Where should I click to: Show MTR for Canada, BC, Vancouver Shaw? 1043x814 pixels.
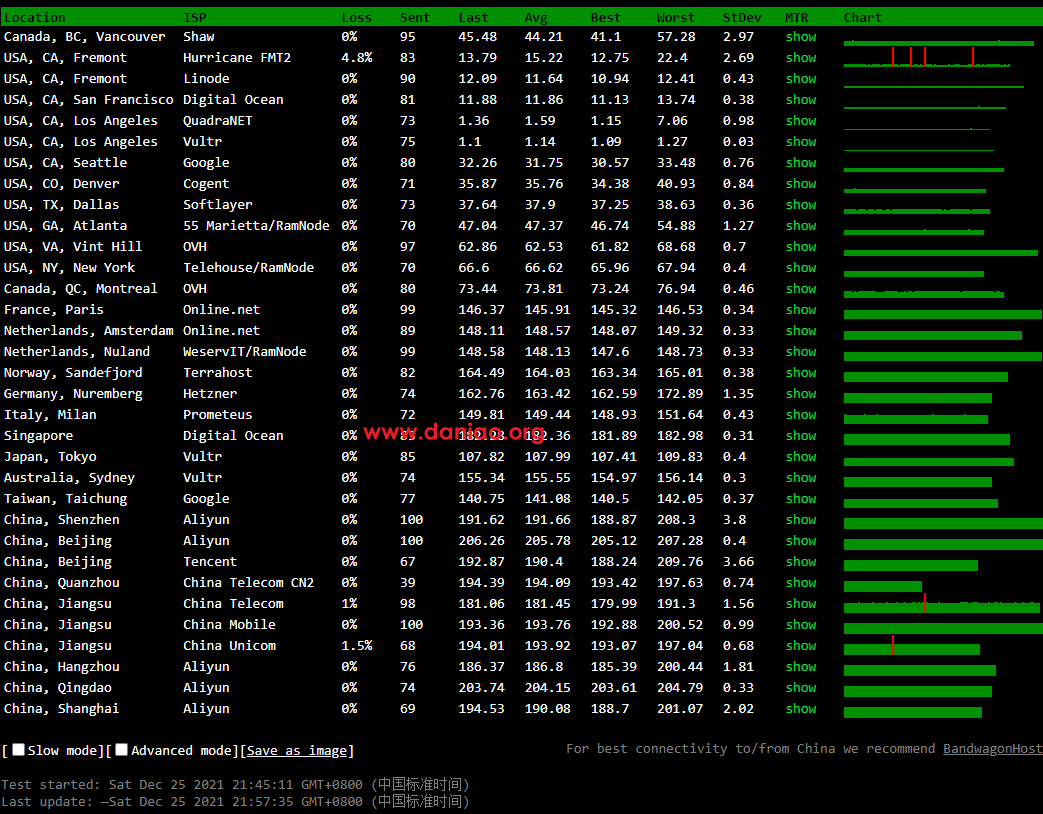[801, 37]
